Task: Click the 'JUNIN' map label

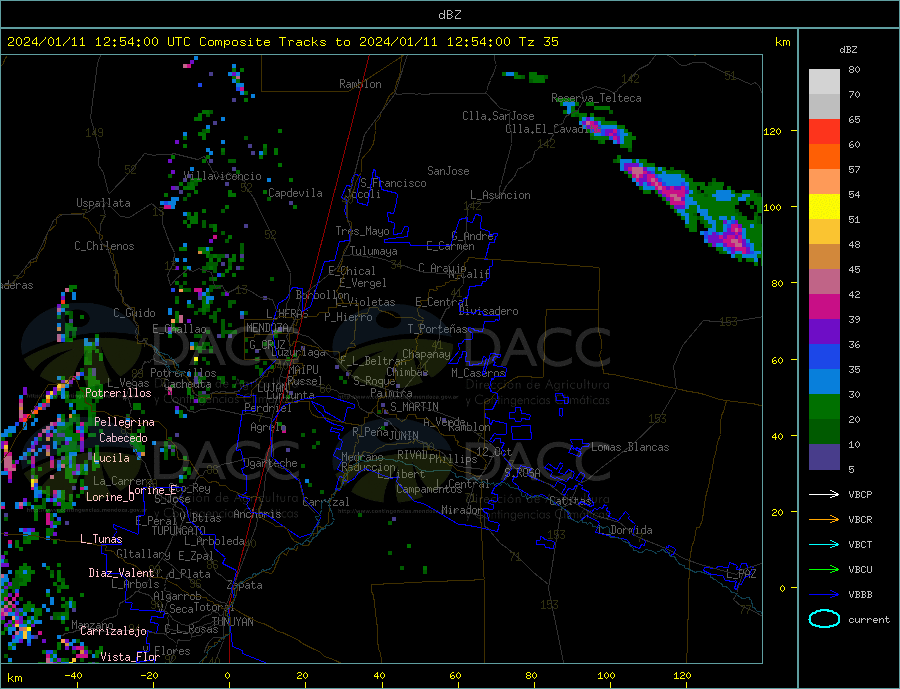Action: 404,436
